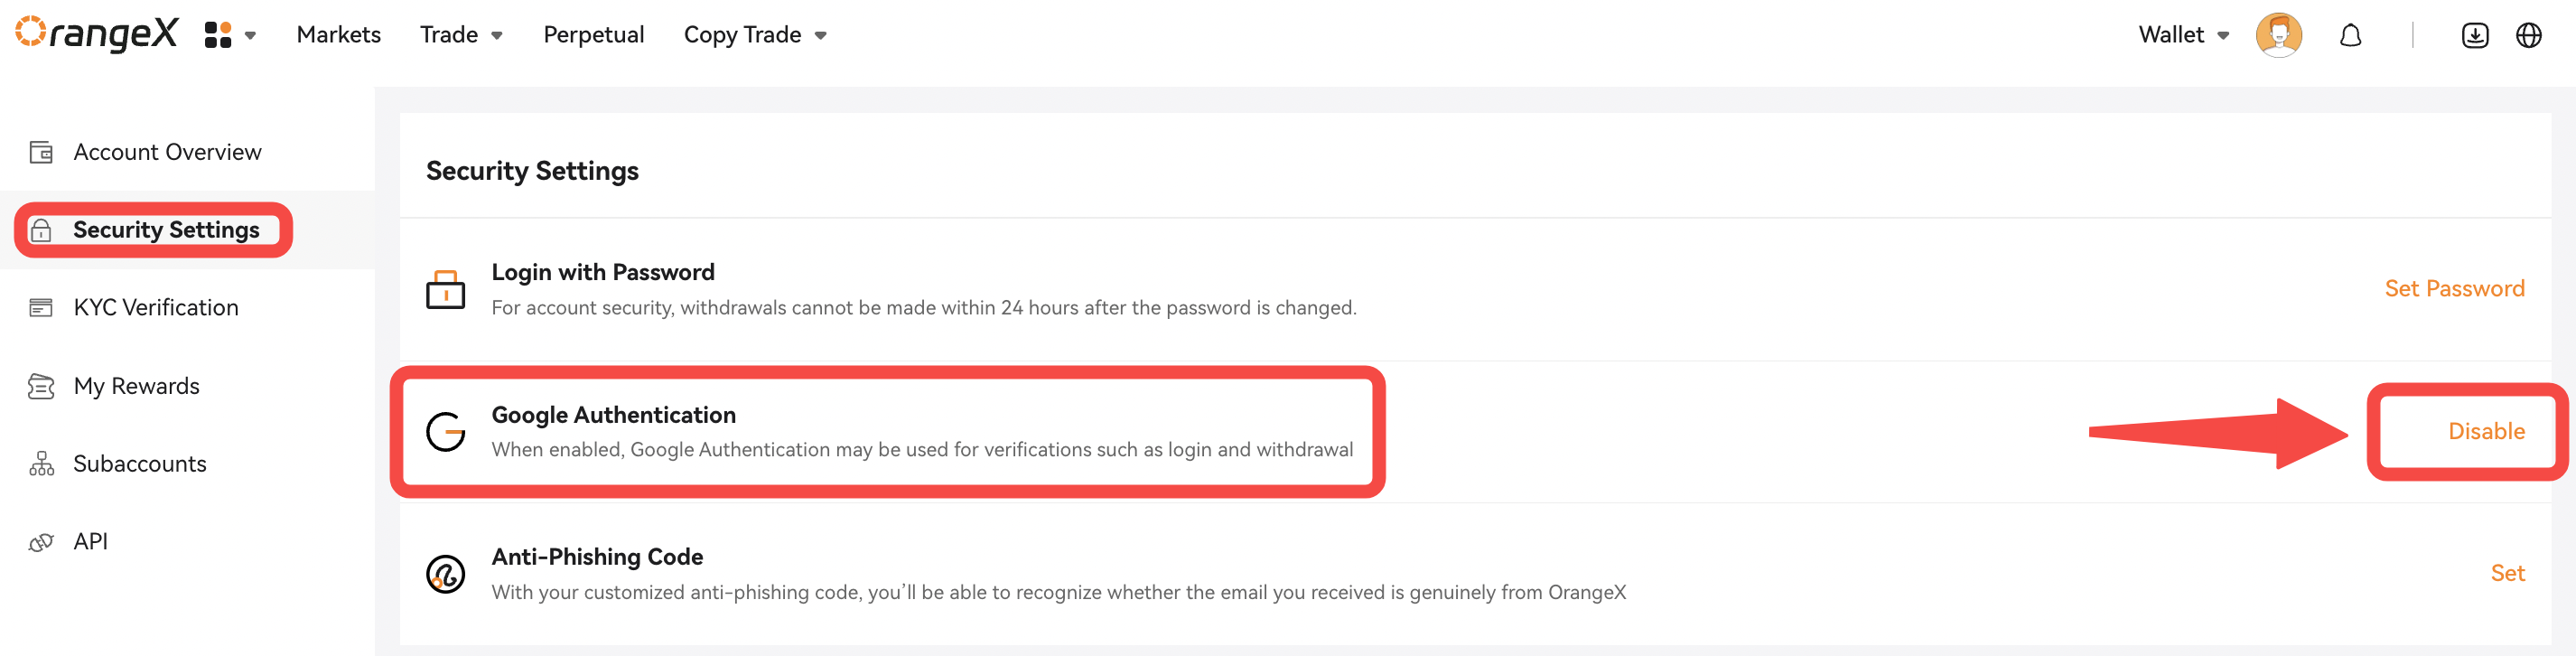Open the apps grid icon menu
Screen dimensions: 2576x656
pyautogui.click(x=230, y=35)
